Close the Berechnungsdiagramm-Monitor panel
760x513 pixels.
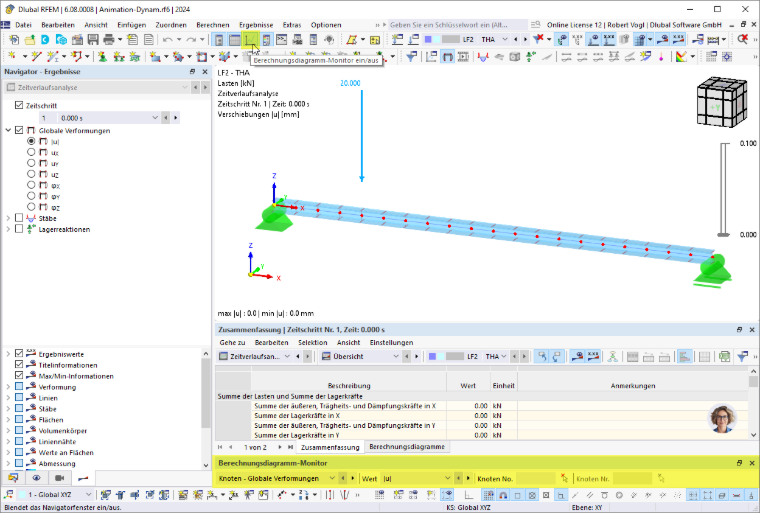tap(752, 463)
